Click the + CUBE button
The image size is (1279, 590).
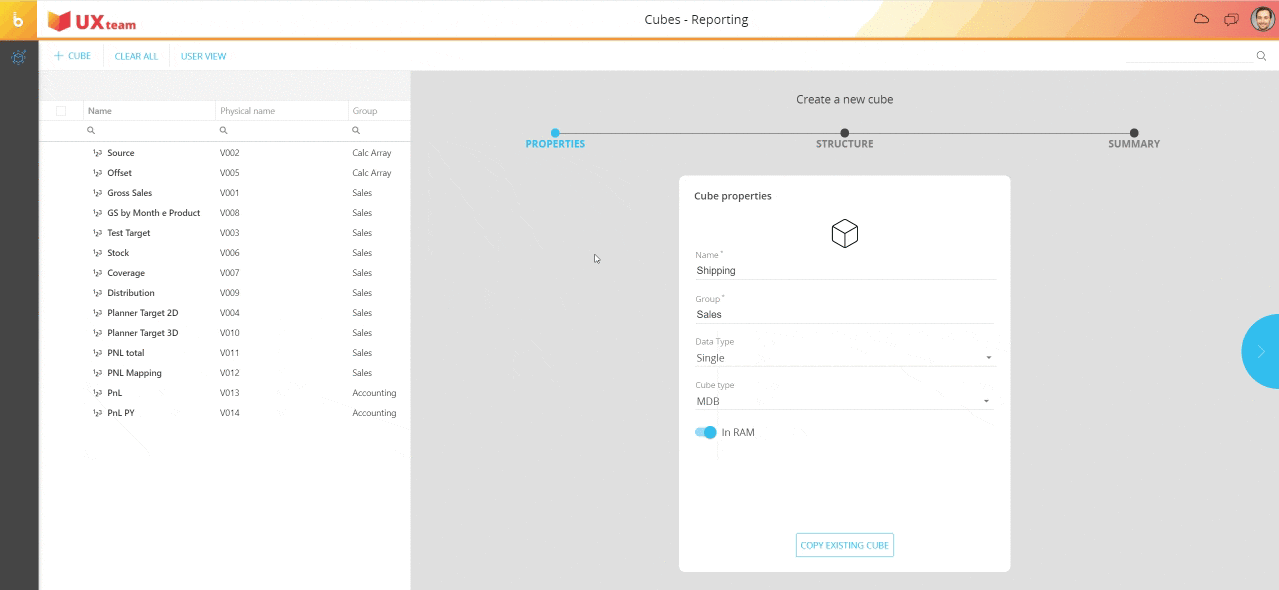(x=72, y=56)
